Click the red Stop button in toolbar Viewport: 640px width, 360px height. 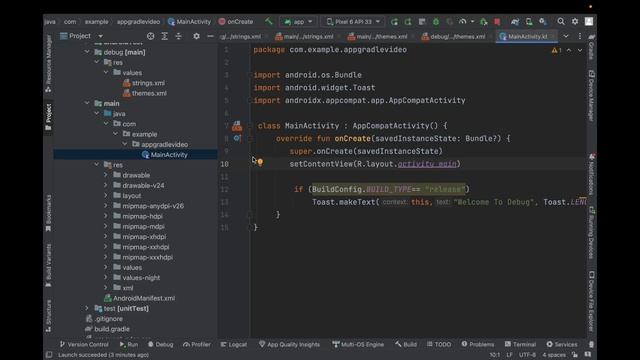click(497, 22)
